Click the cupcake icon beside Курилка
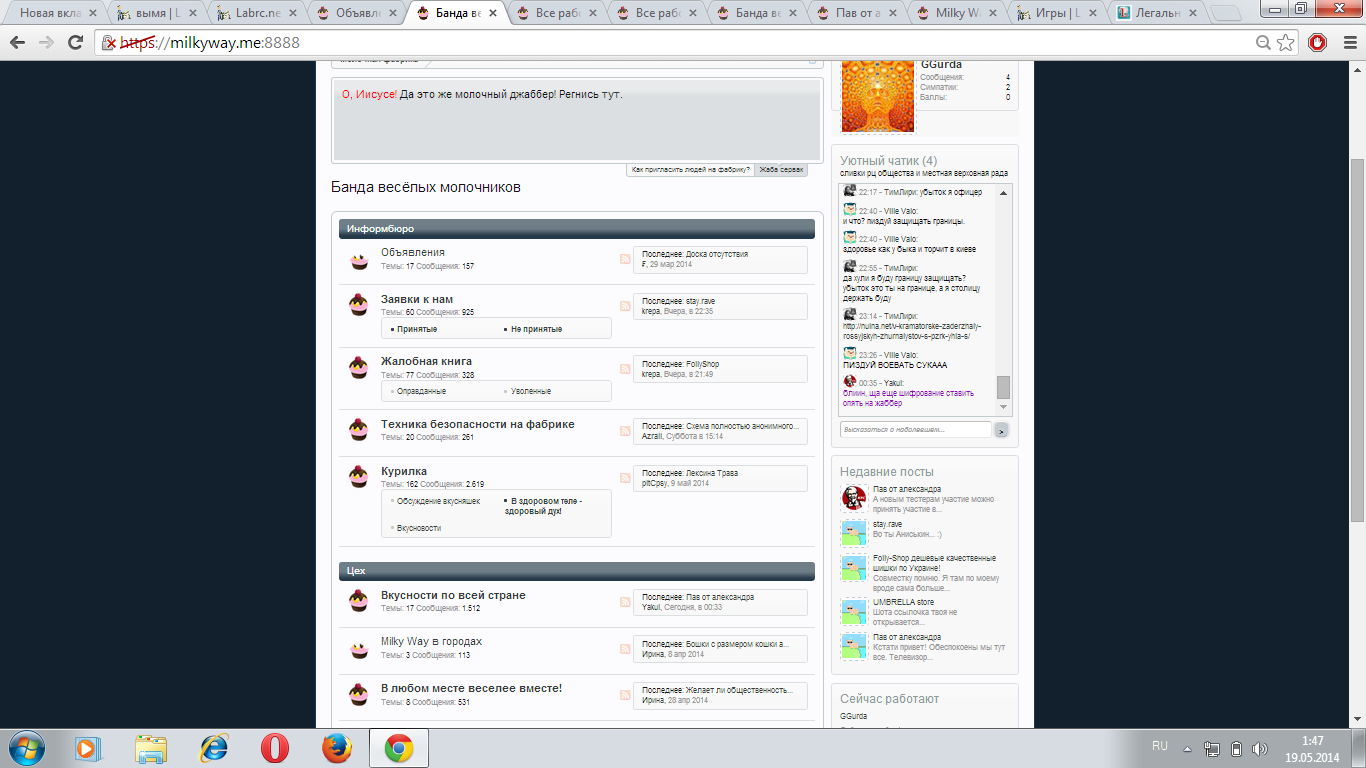The width and height of the screenshot is (1366, 768). (359, 477)
